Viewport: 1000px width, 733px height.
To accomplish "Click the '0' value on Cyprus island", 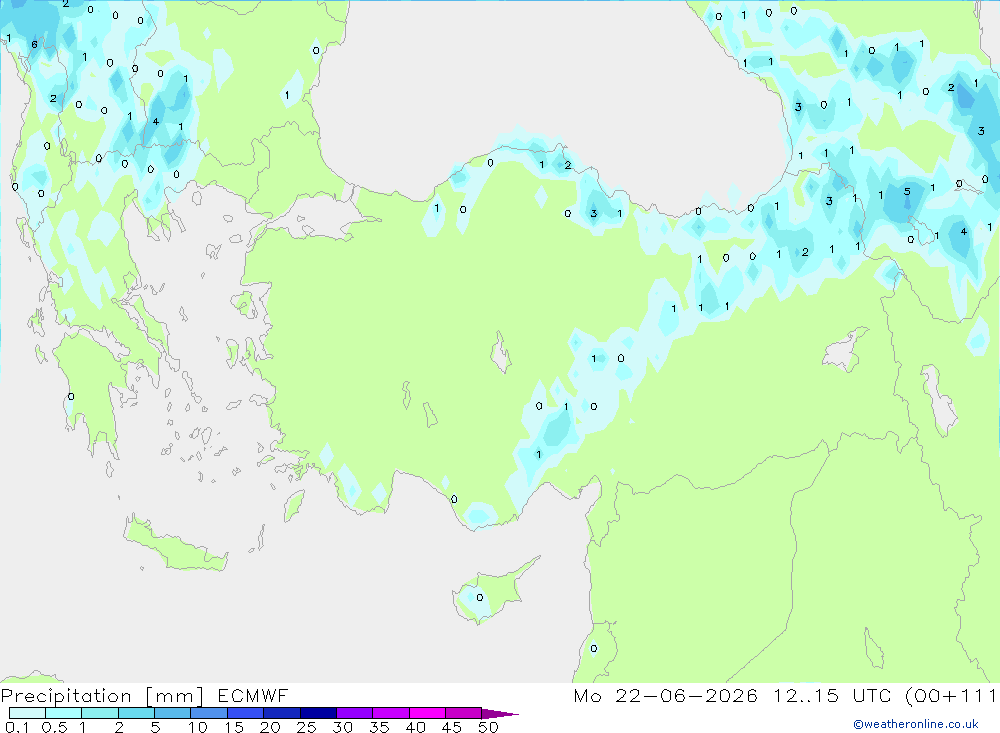I will [480, 598].
